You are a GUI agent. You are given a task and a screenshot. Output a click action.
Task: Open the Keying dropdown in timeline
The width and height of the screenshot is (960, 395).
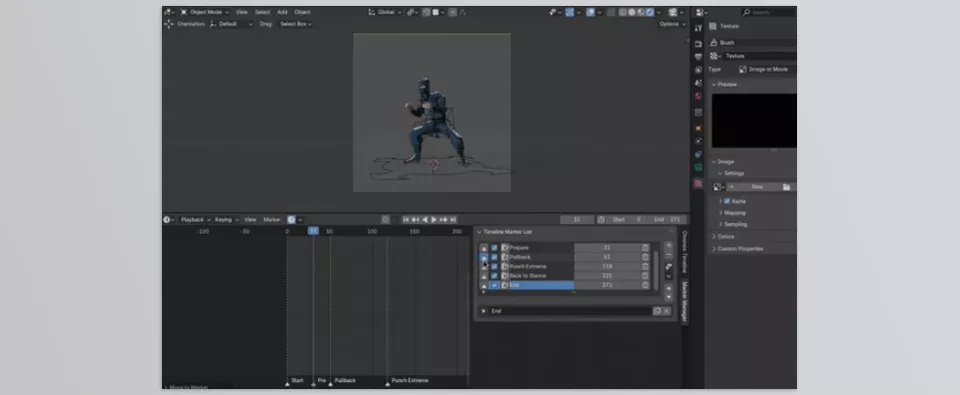(x=226, y=219)
